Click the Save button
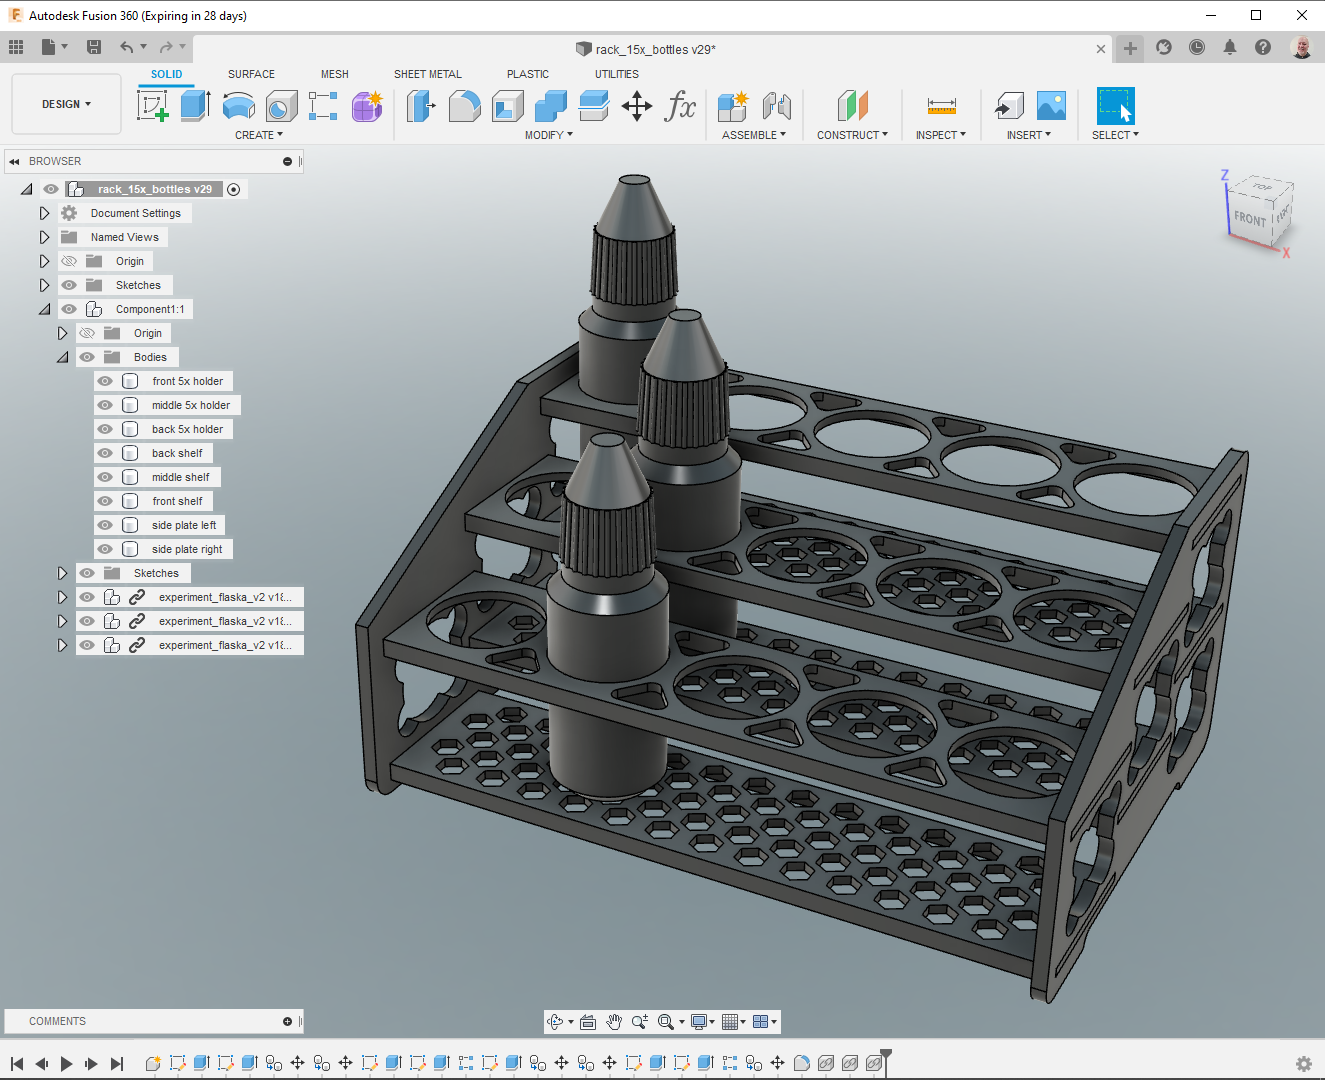The height and width of the screenshot is (1080, 1325). pos(93,46)
